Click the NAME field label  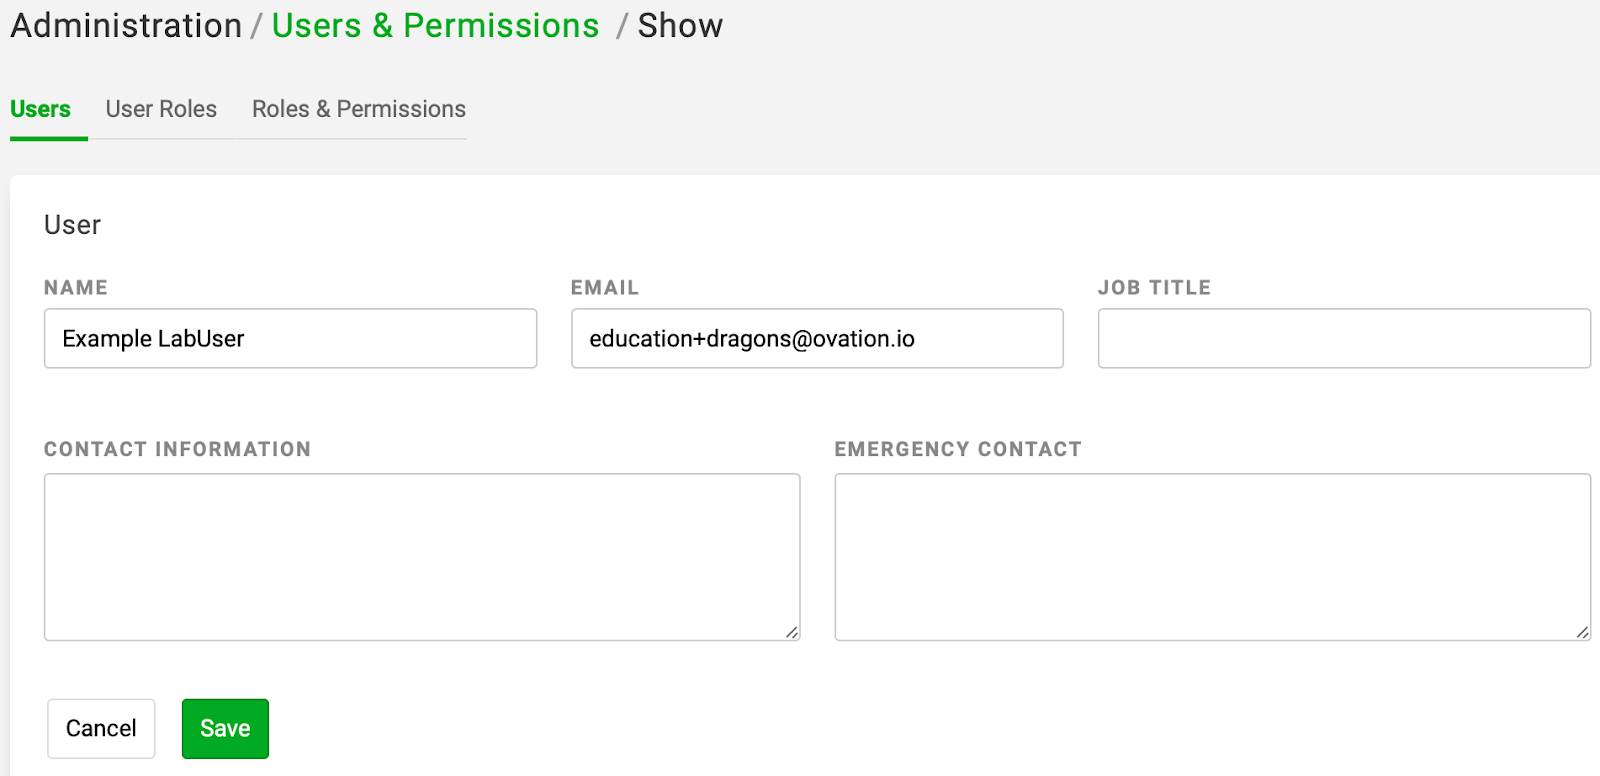coord(76,288)
